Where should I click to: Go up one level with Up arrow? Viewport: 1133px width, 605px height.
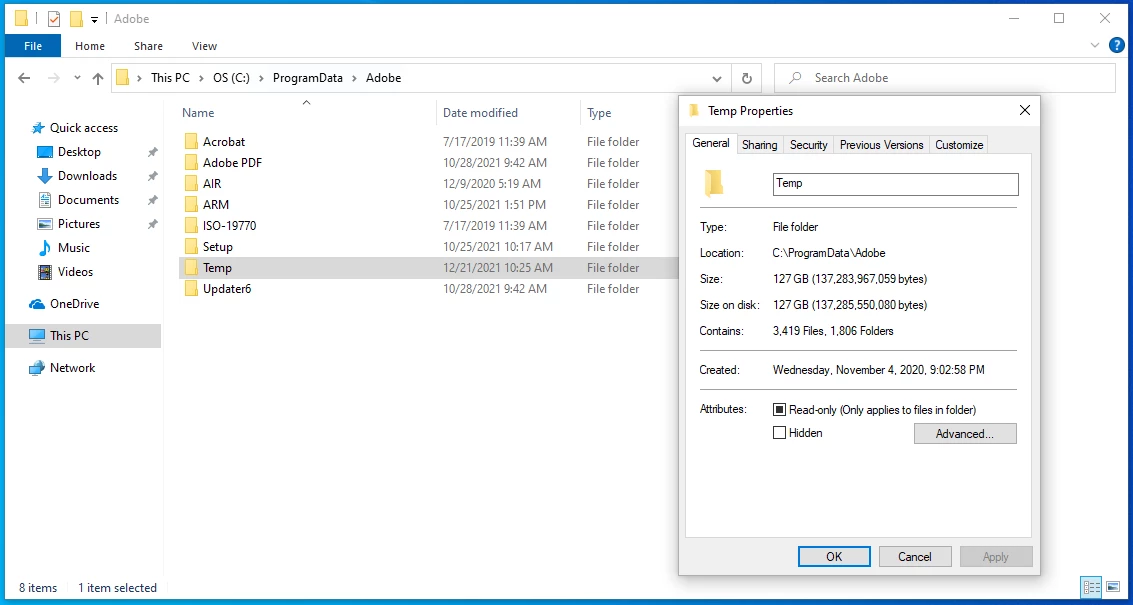coord(98,78)
